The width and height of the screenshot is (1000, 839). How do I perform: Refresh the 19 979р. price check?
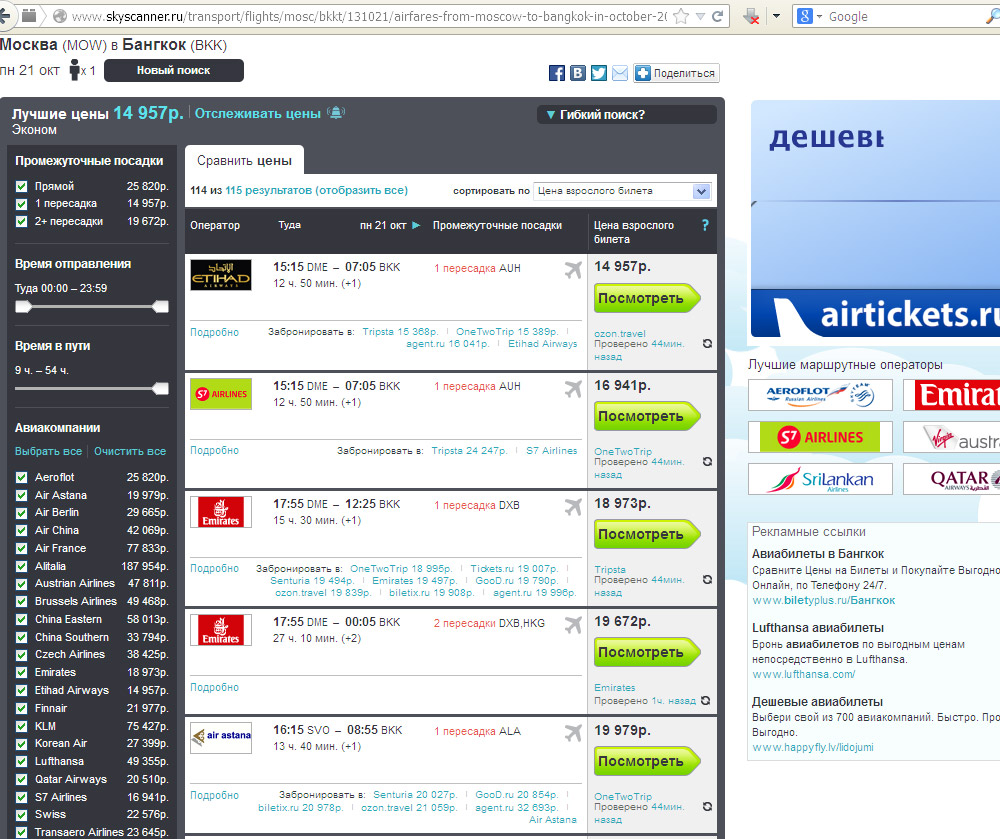pos(707,806)
